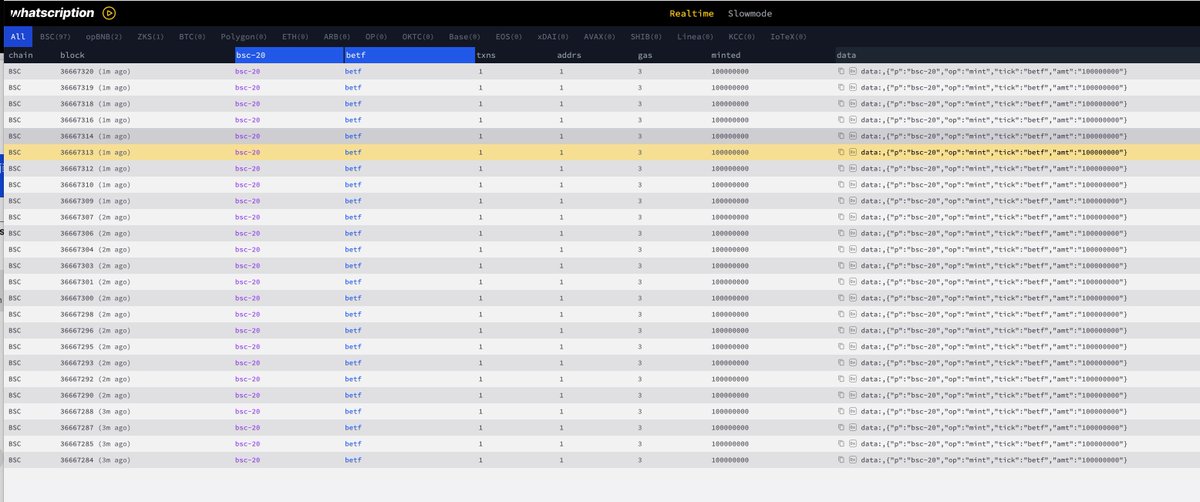This screenshot has width=1200, height=502.
Task: Open the Polygon(0) chain tab
Action: tap(245, 36)
